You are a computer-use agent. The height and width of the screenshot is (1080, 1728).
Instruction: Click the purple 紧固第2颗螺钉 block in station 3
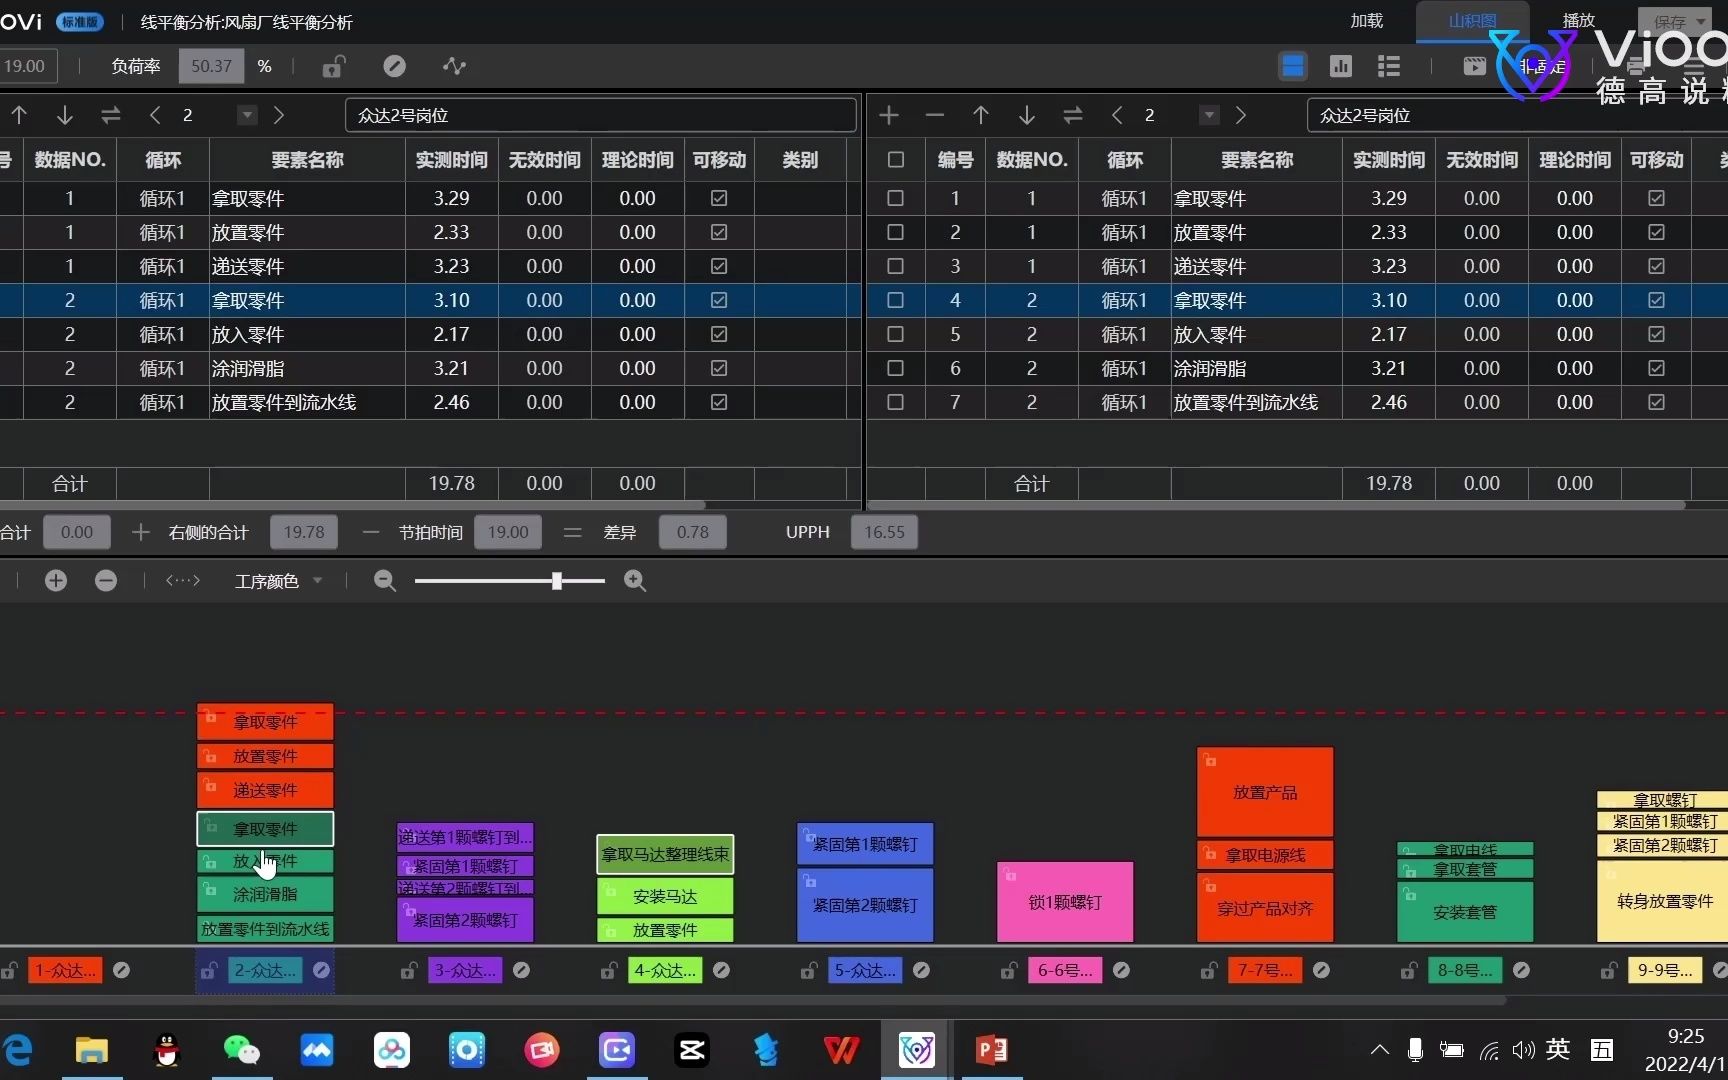point(465,920)
